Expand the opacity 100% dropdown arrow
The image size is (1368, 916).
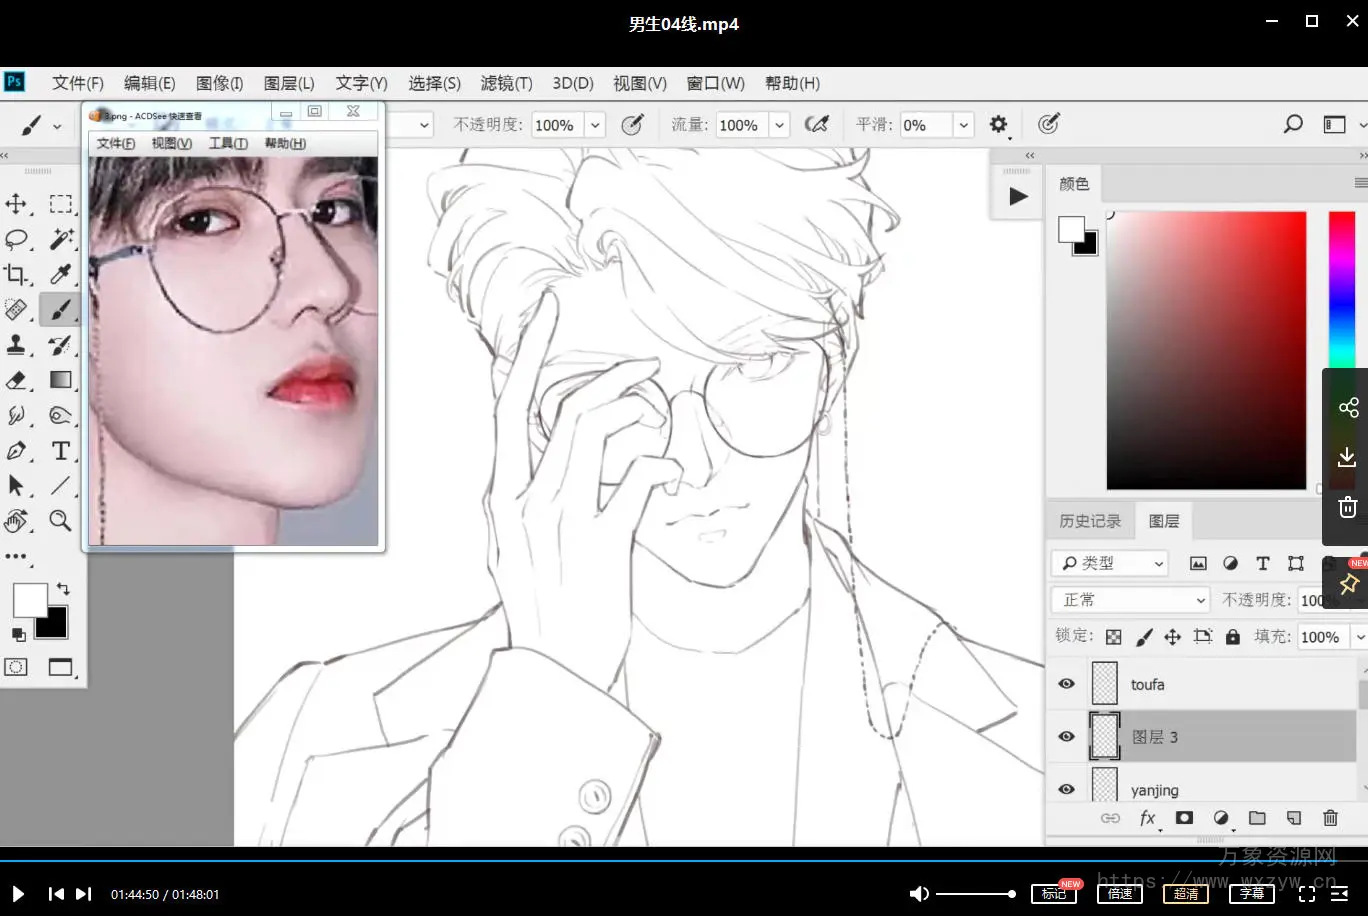click(595, 125)
